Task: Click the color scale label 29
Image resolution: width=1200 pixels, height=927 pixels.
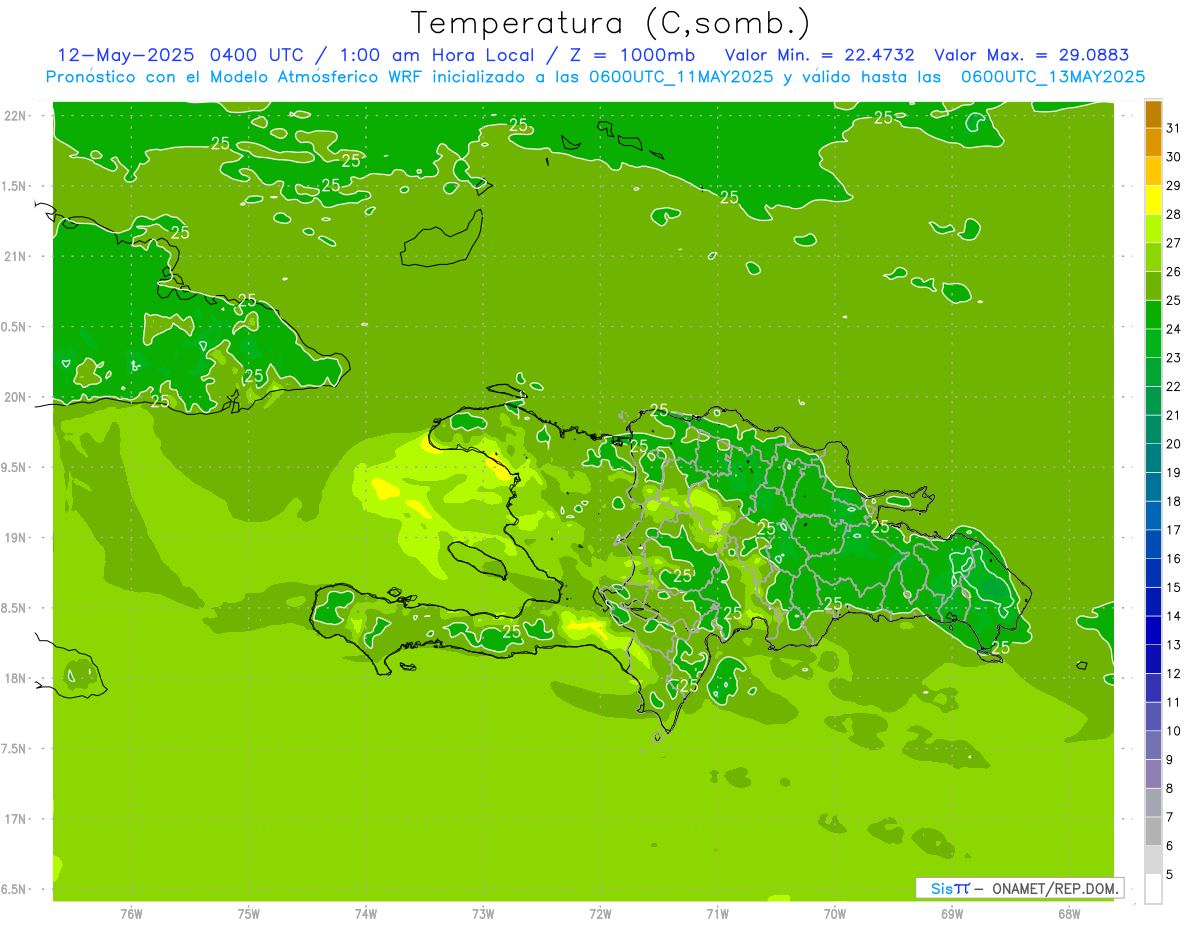Action: tap(1173, 186)
